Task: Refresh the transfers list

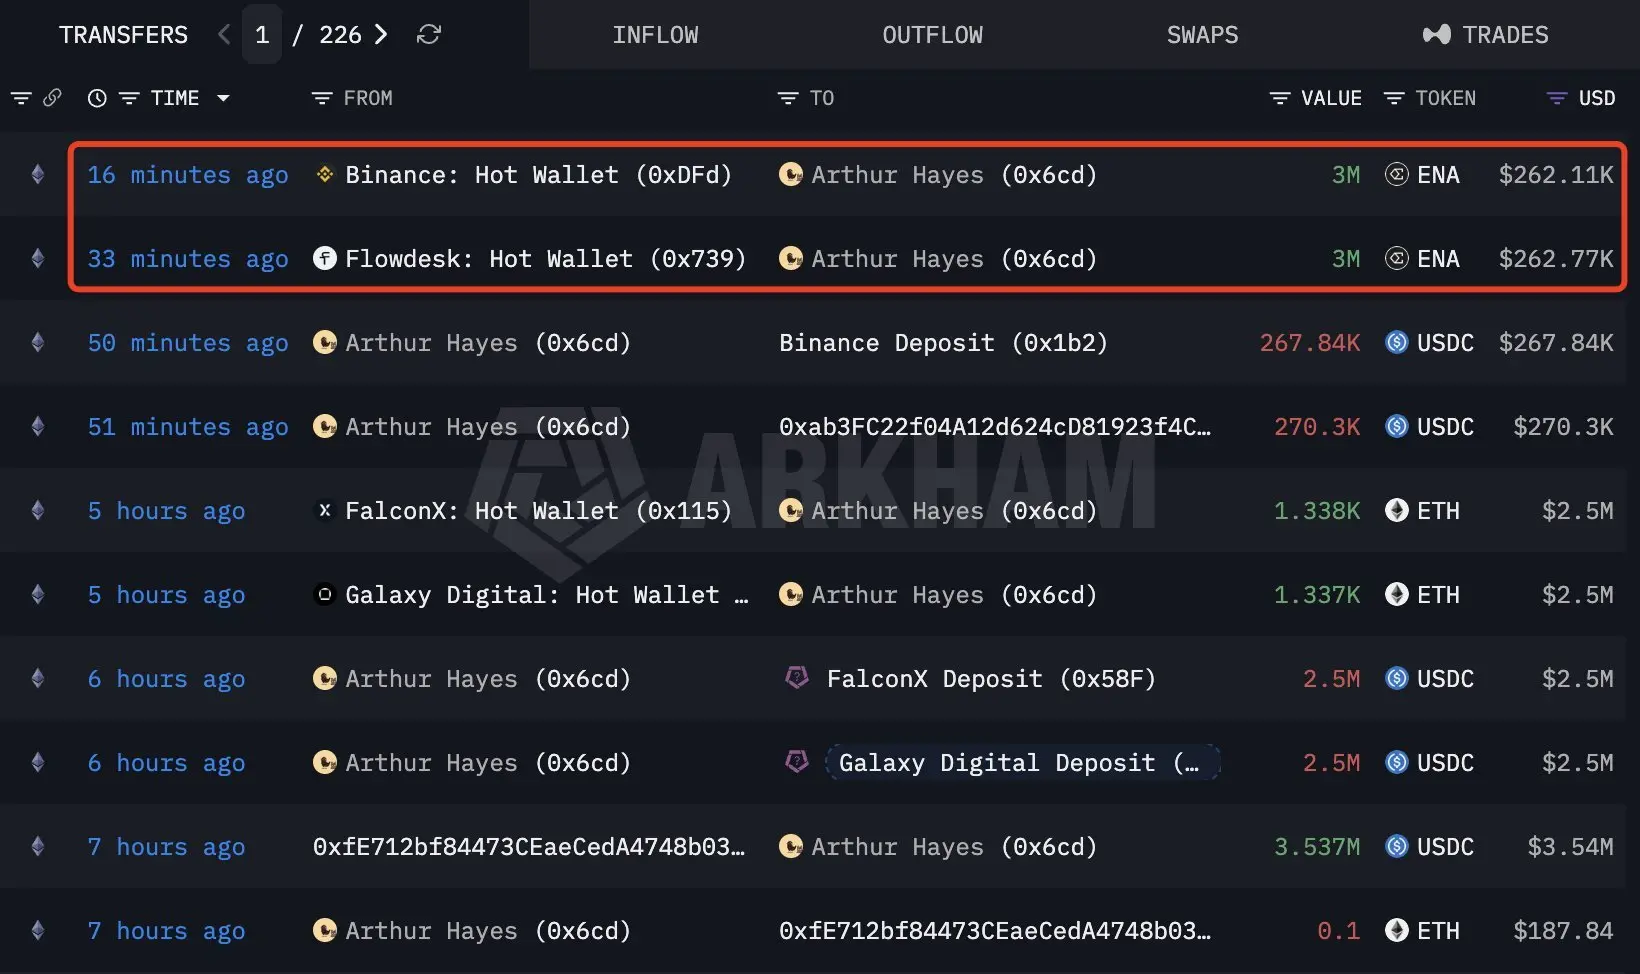Action: click(429, 35)
